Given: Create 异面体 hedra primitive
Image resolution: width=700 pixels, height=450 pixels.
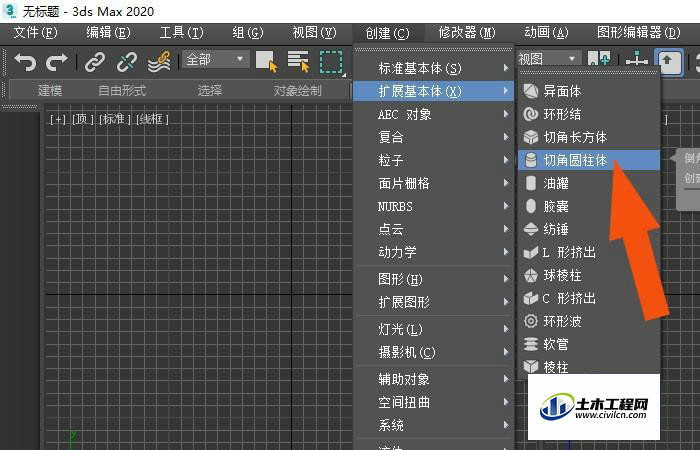Looking at the screenshot, I should [x=589, y=92].
